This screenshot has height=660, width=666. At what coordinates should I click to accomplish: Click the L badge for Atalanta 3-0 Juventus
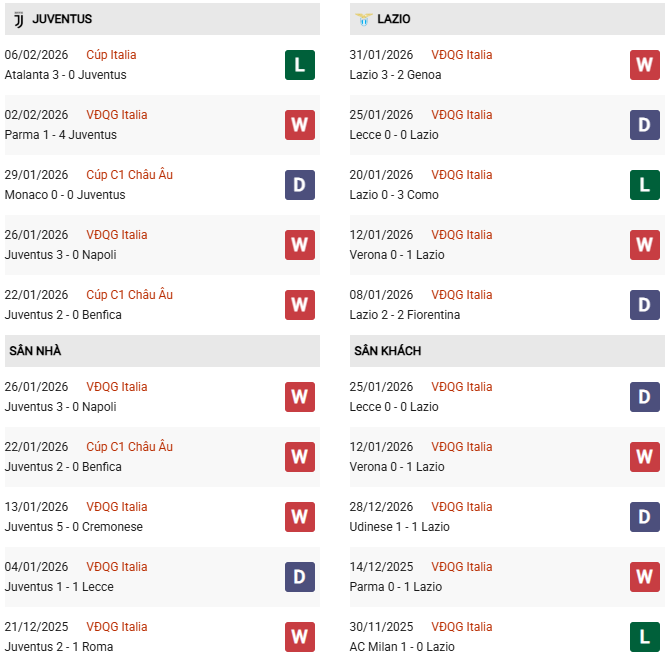pos(300,65)
